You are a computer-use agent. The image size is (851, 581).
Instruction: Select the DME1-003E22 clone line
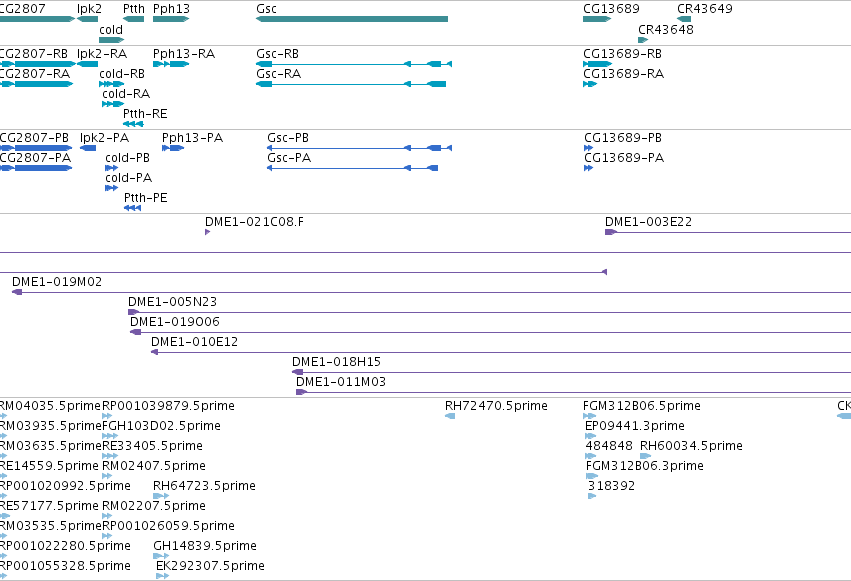pos(728,232)
